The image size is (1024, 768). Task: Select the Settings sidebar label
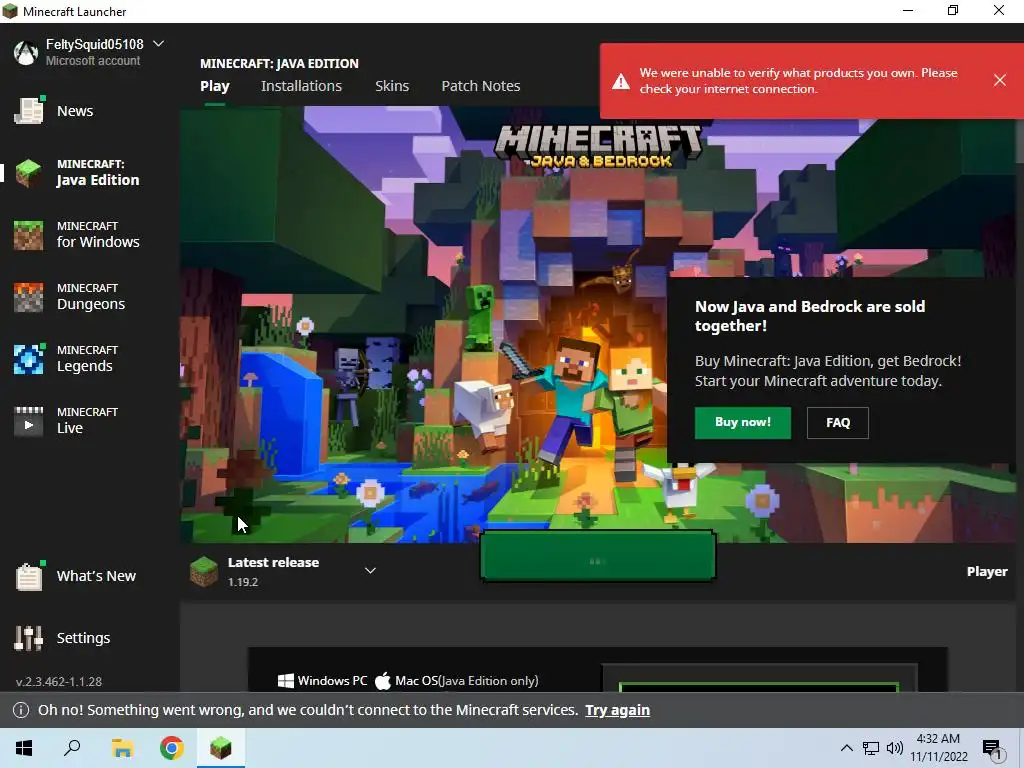(x=84, y=638)
